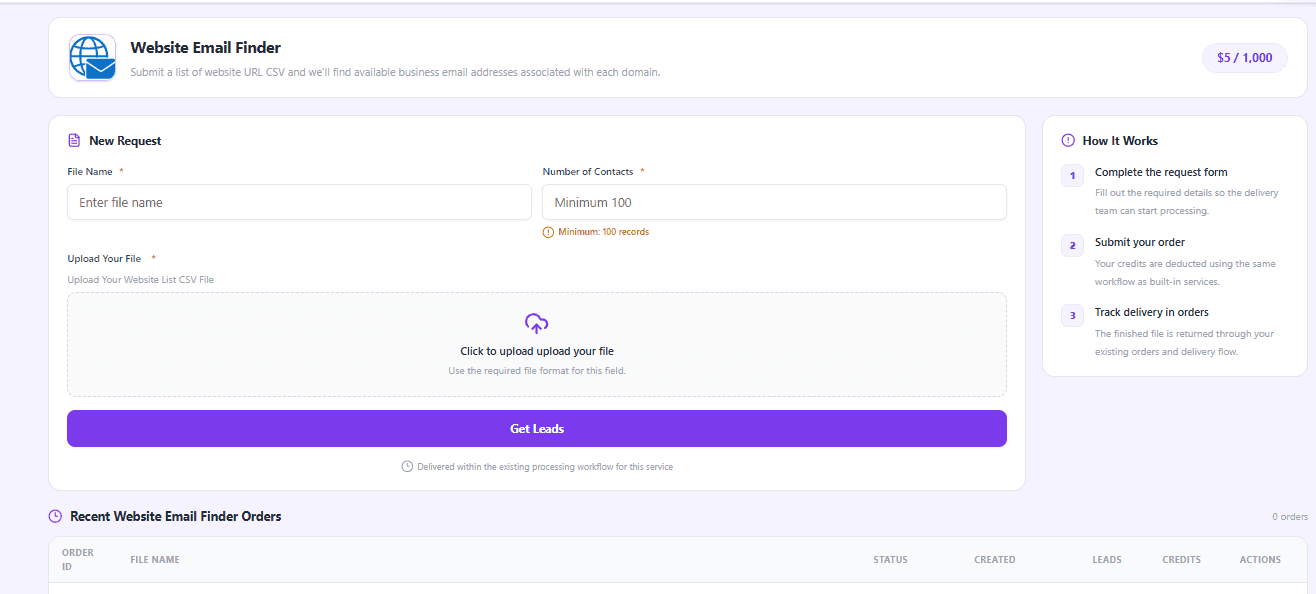Click the New Request document icon
The width and height of the screenshot is (1316, 594).
coord(74,141)
